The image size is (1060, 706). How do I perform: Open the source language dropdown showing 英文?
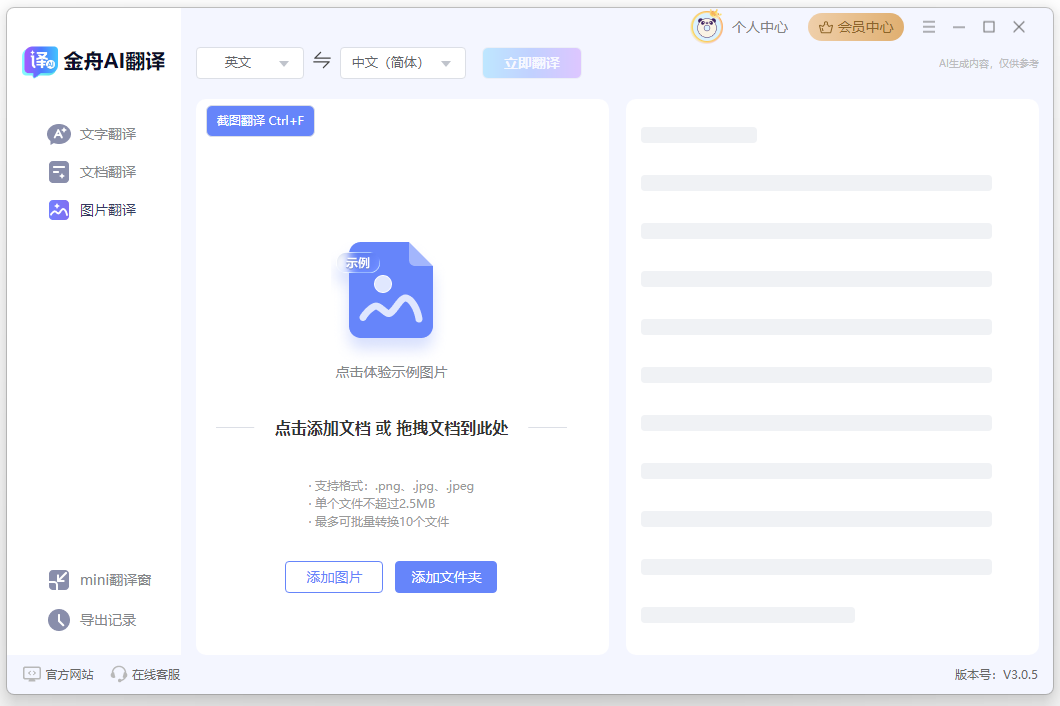pyautogui.click(x=249, y=62)
